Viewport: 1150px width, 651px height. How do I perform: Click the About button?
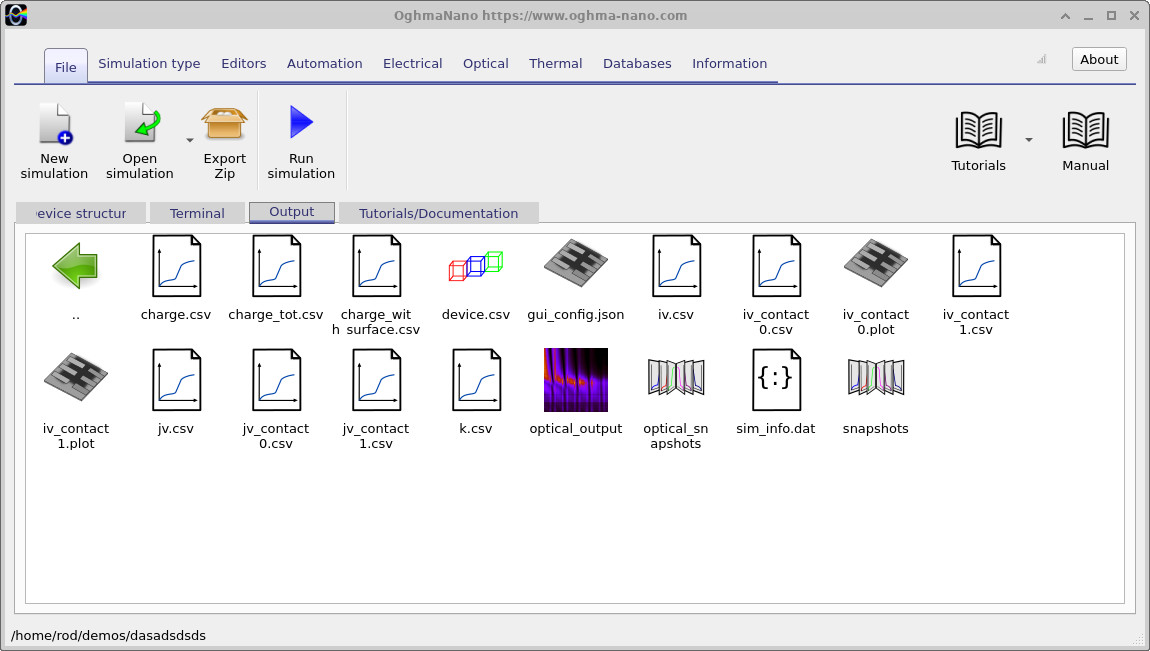pyautogui.click(x=1099, y=59)
